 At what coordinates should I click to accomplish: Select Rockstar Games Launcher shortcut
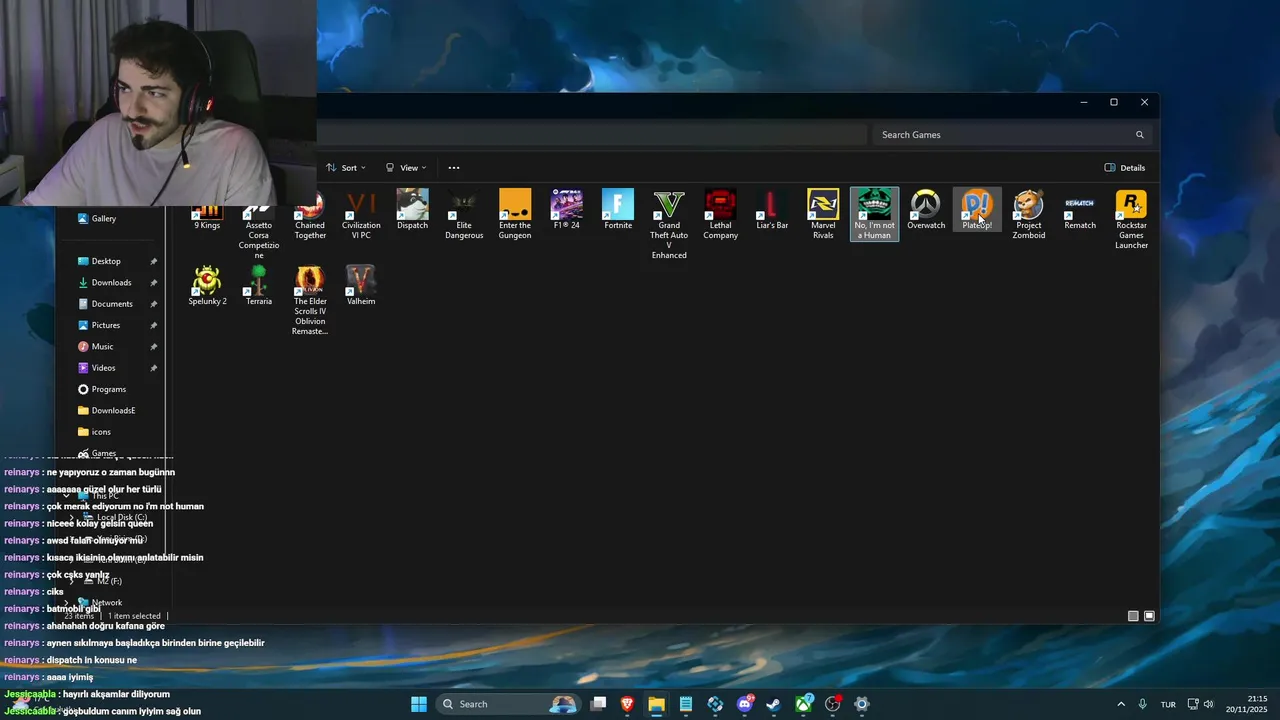[x=1131, y=220]
